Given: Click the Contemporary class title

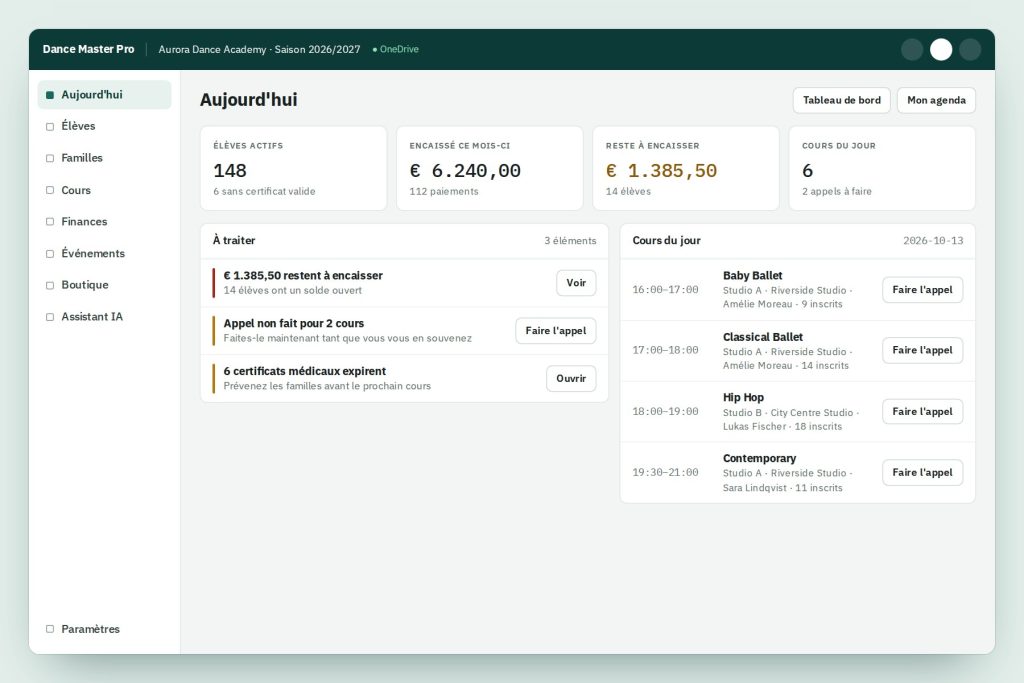Looking at the screenshot, I should (x=760, y=458).
